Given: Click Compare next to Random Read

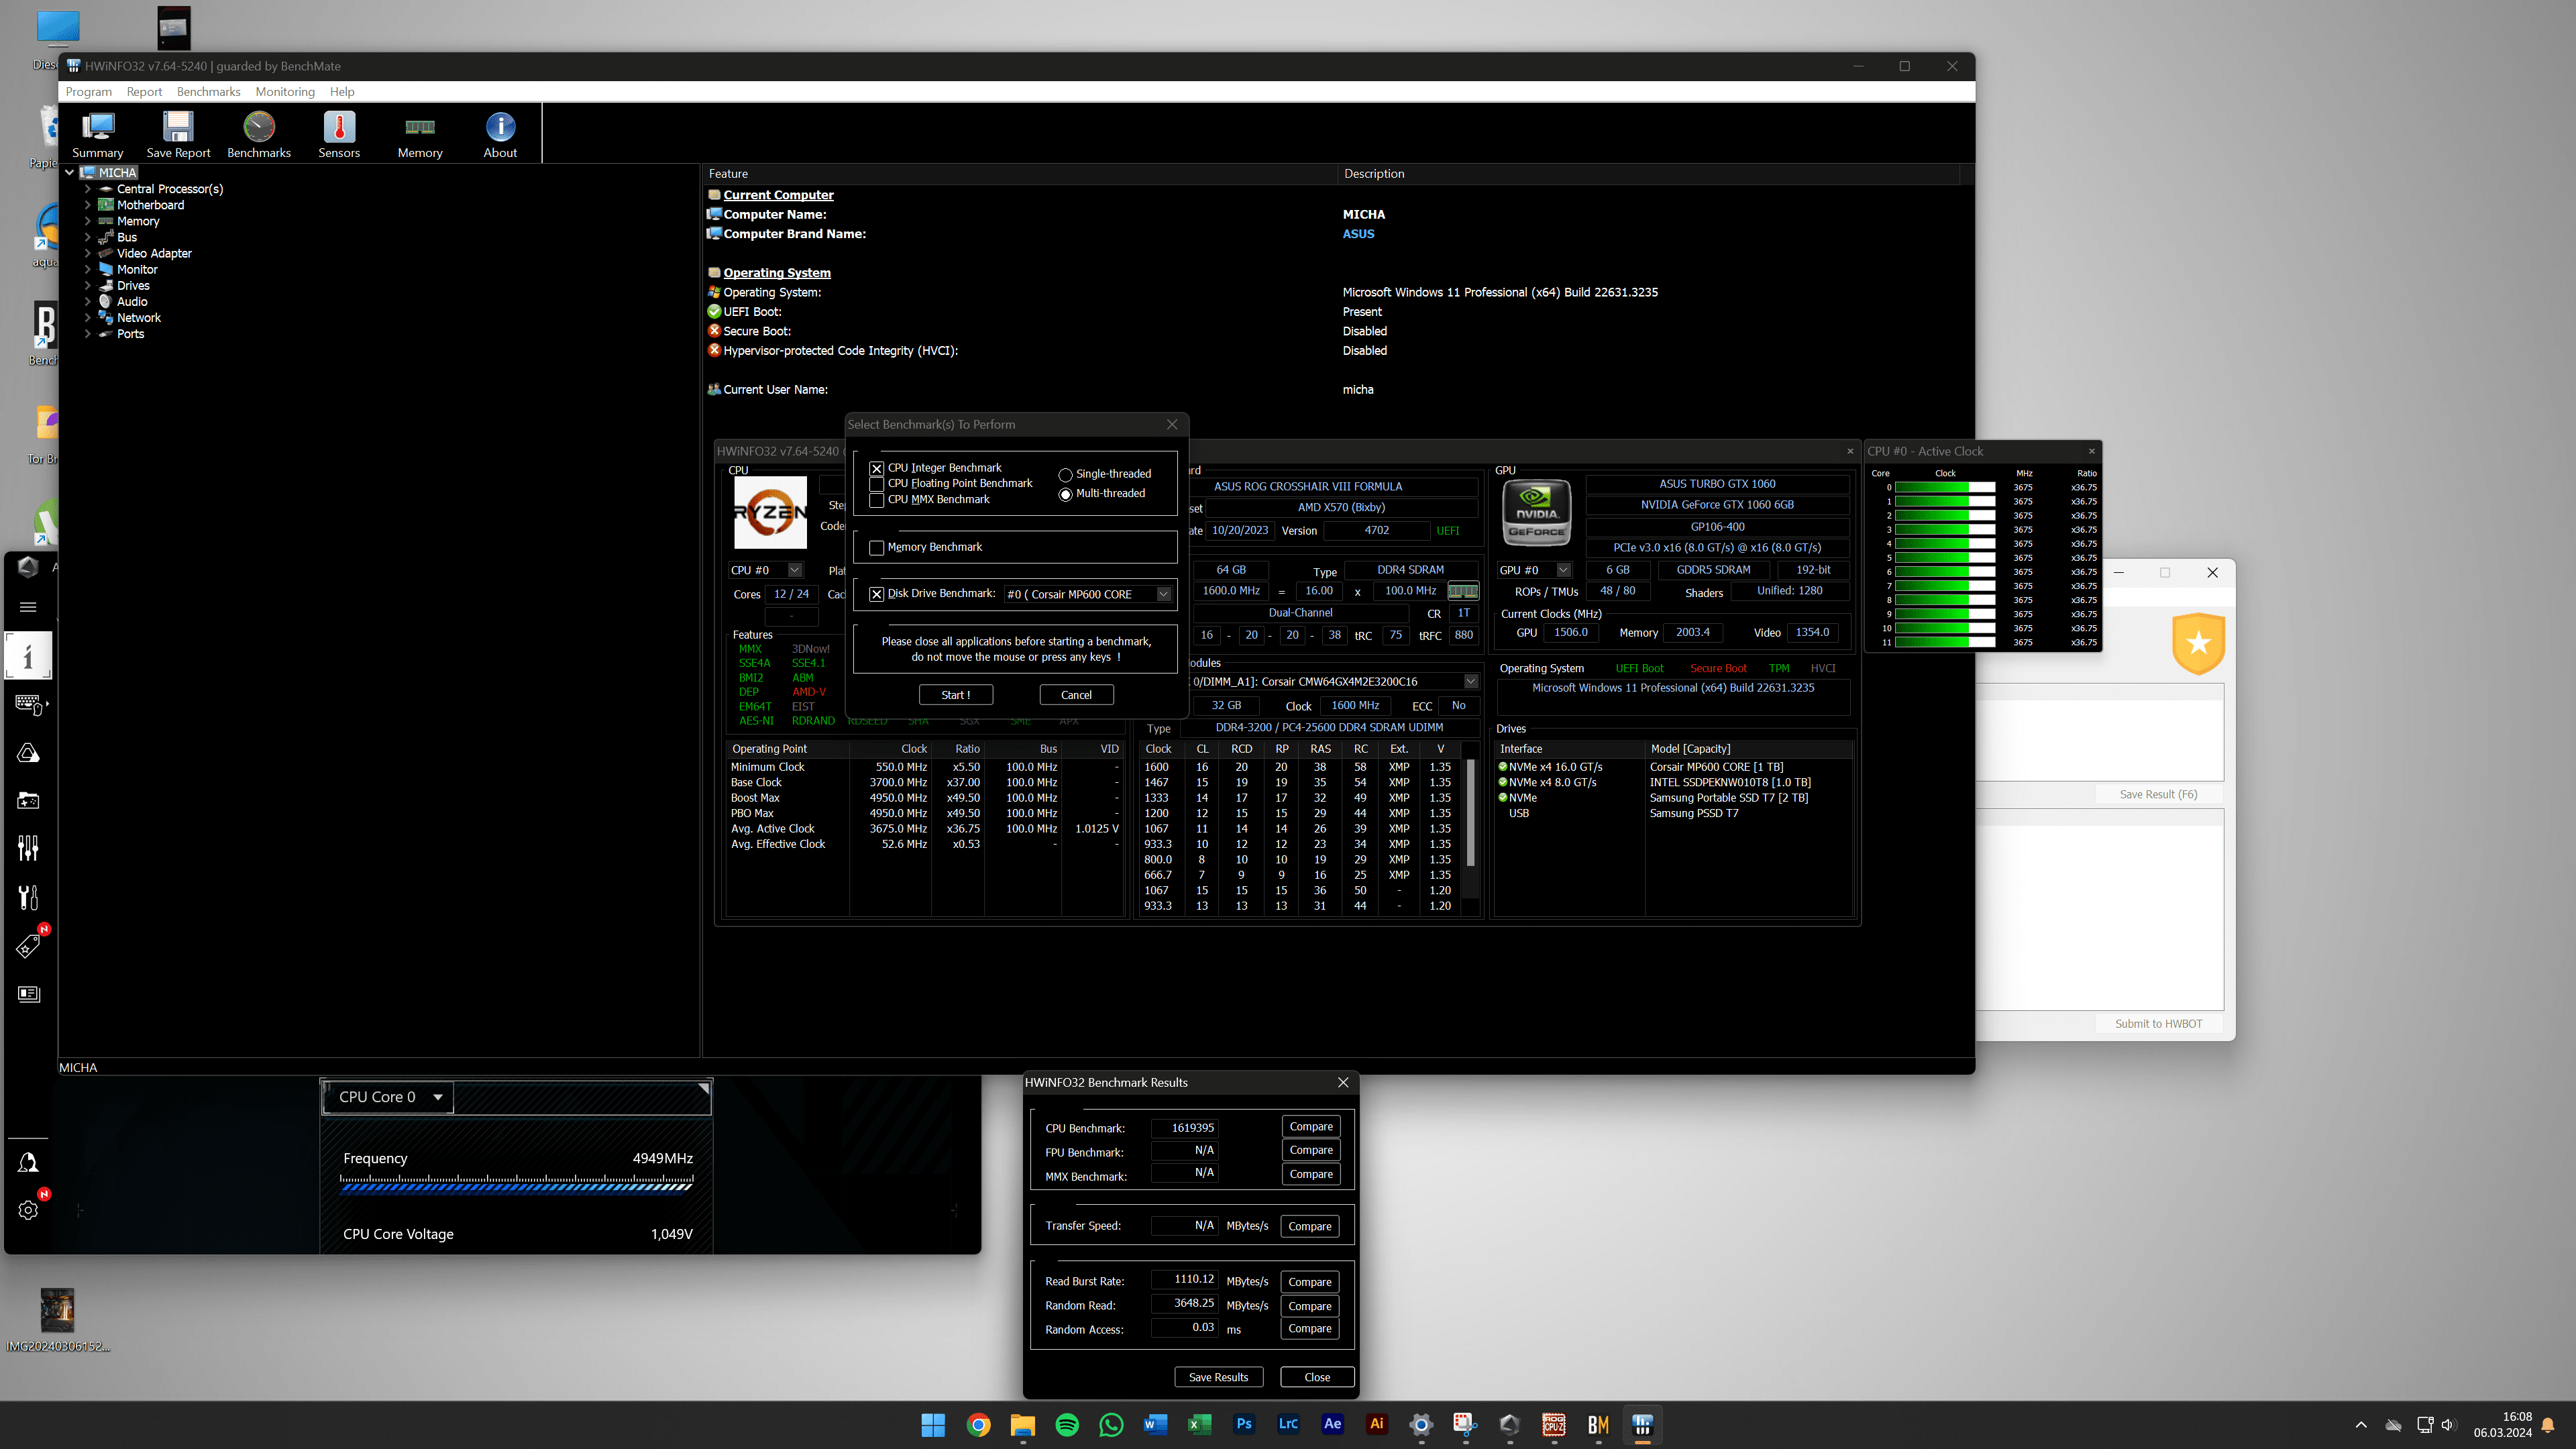Looking at the screenshot, I should [x=1310, y=1306].
